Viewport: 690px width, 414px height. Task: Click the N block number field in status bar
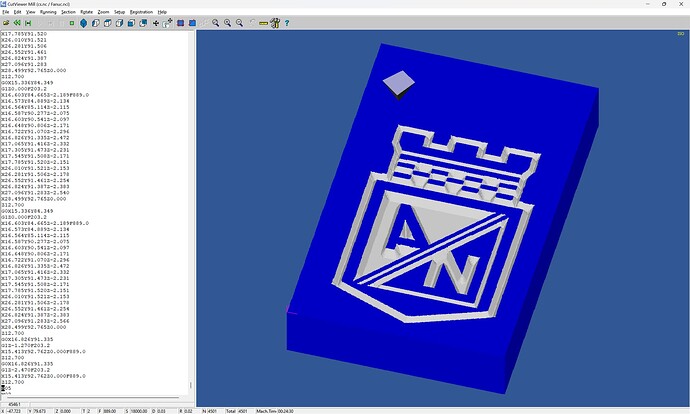[213, 411]
